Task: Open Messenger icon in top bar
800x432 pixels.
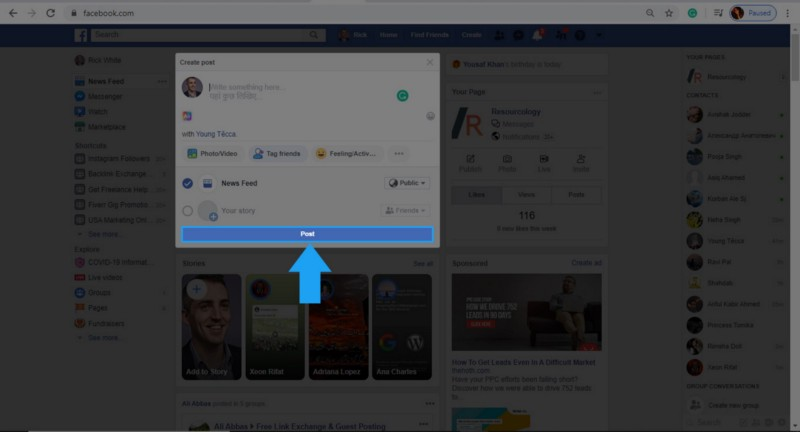Action: [x=518, y=35]
